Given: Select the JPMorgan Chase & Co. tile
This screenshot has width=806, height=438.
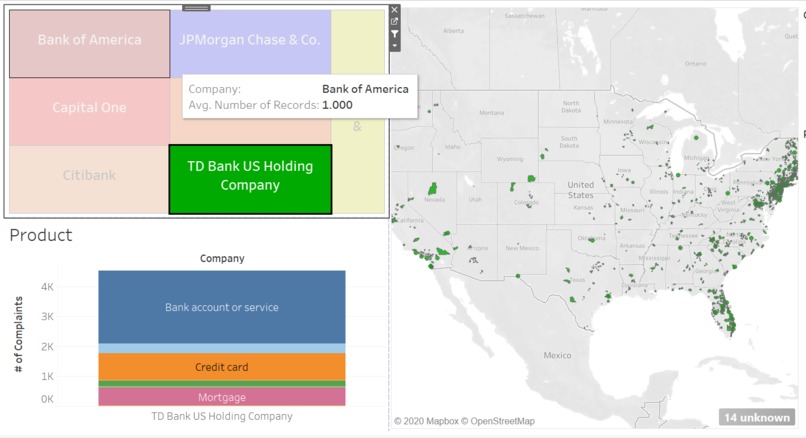Looking at the screenshot, I should [x=250, y=42].
